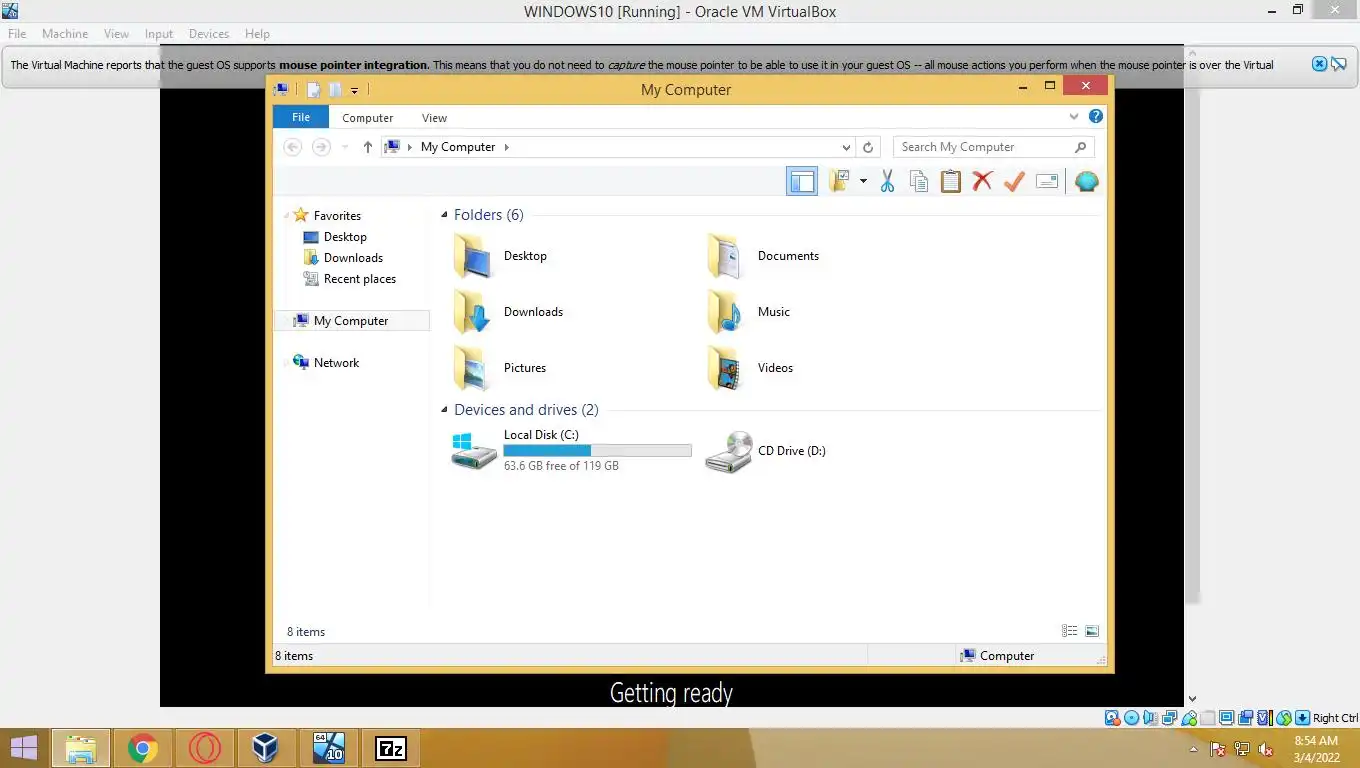Screen dimensions: 1360x768
Task: Expand the ribbon with the chevron
Action: point(1074,117)
